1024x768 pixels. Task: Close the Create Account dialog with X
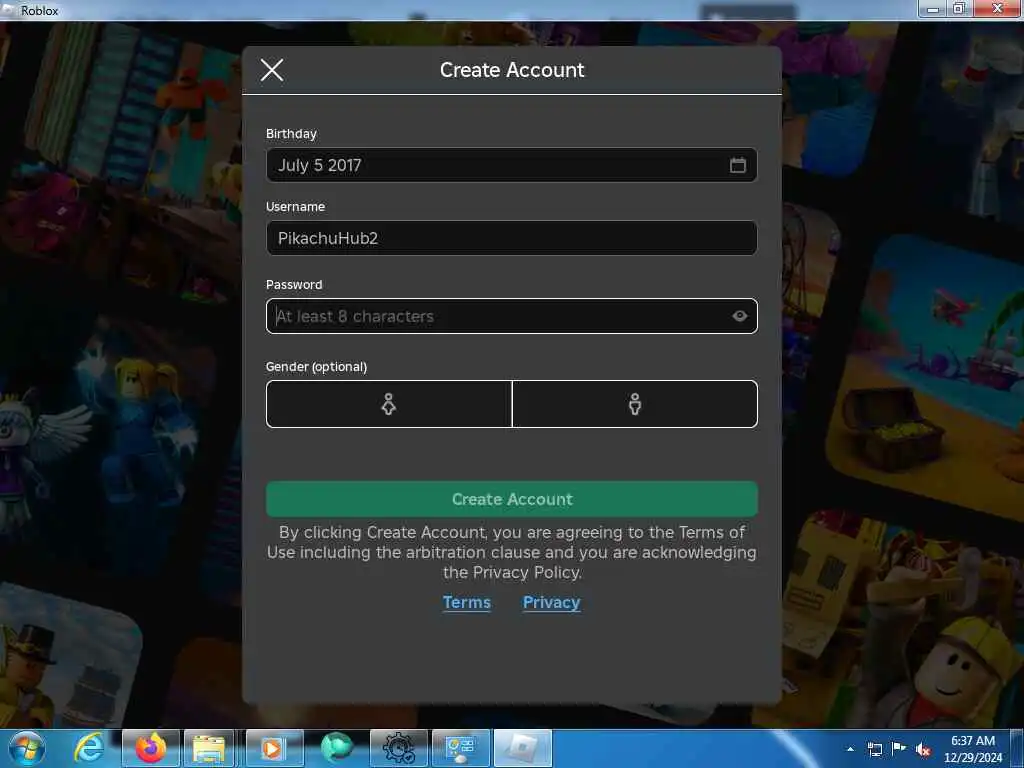(x=272, y=69)
